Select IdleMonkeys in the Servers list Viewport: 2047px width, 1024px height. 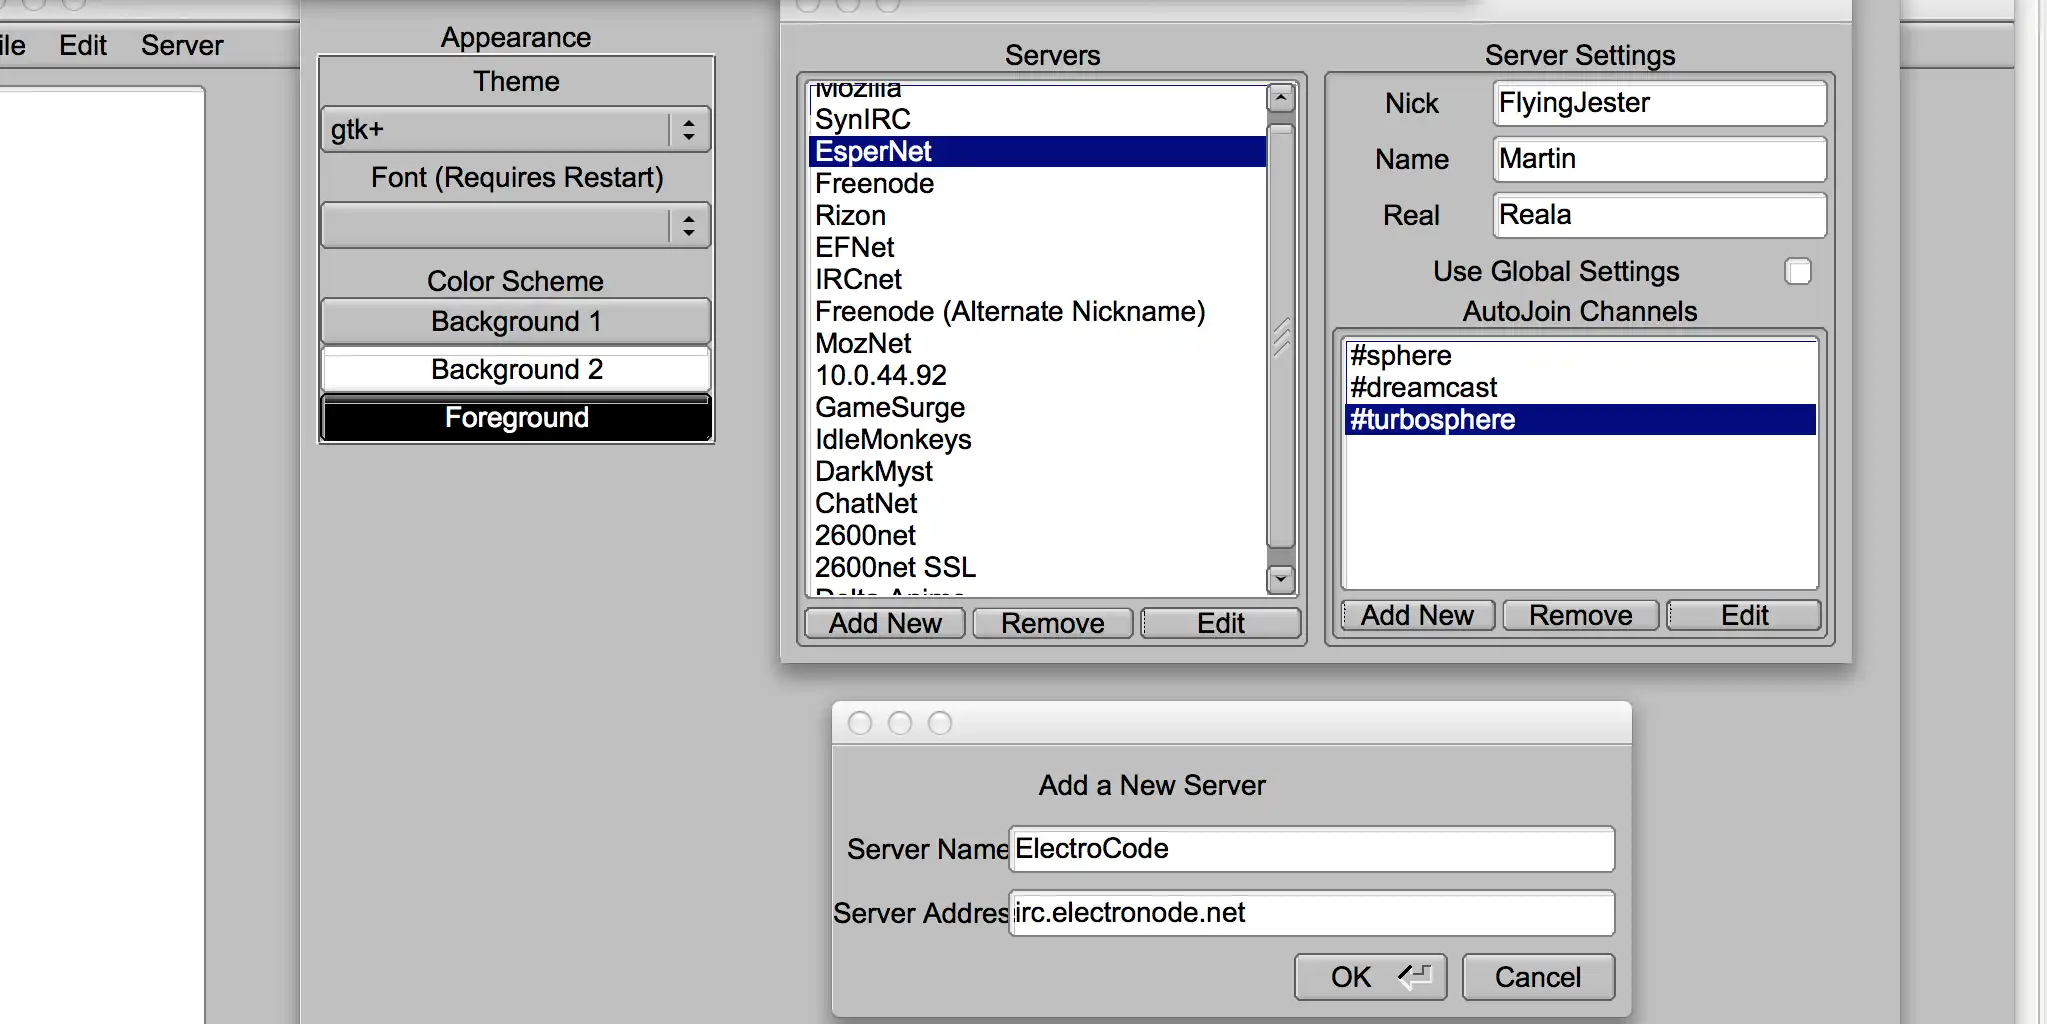tap(1037, 440)
